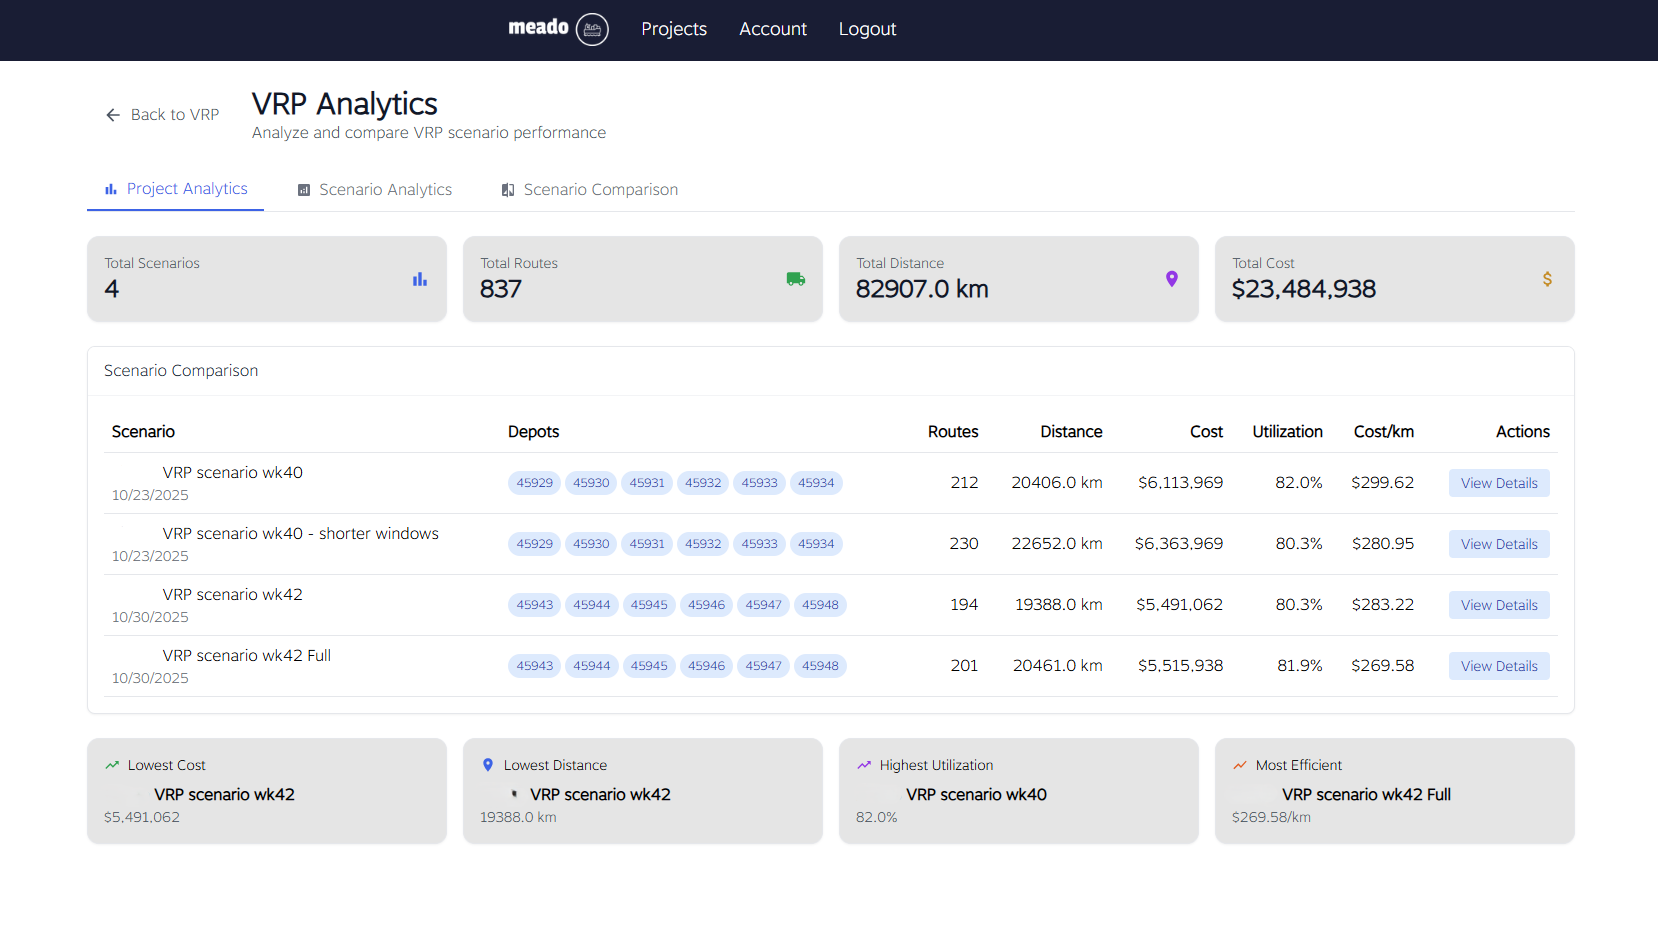Click the green trend icon on Lowest Cost card
The width and height of the screenshot is (1658, 935).
pos(111,764)
